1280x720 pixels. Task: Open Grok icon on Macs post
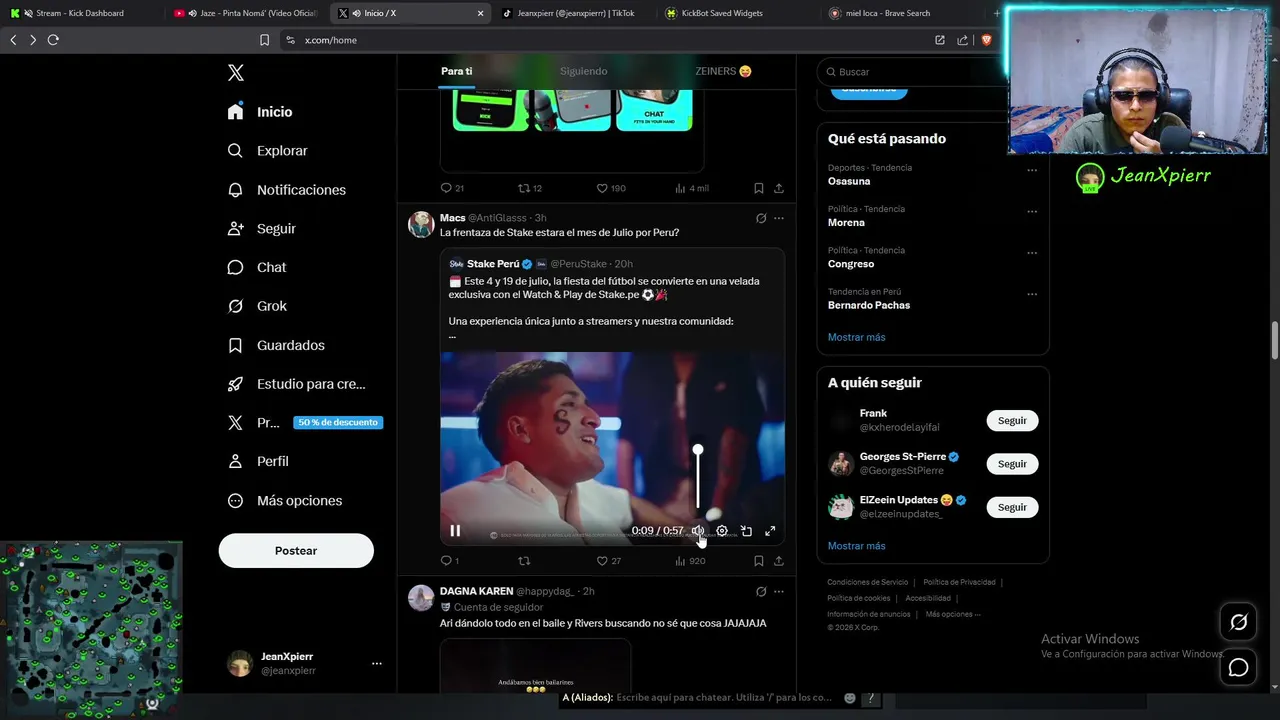click(761, 218)
